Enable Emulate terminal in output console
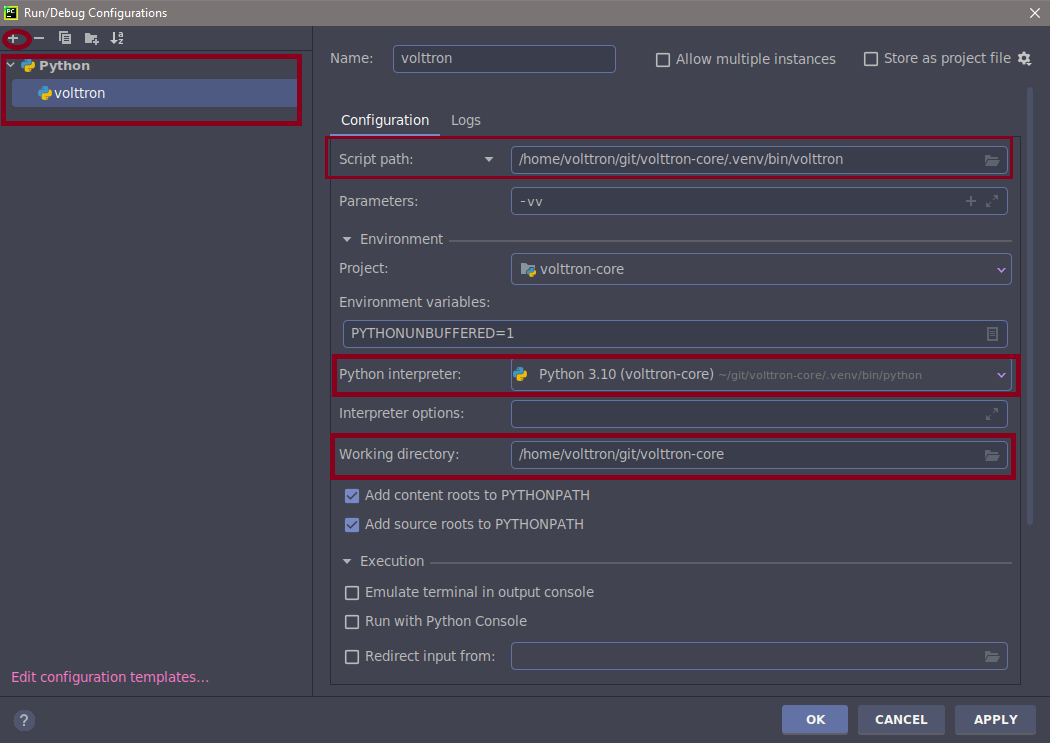Screen dimensions: 1050x743 coord(352,593)
